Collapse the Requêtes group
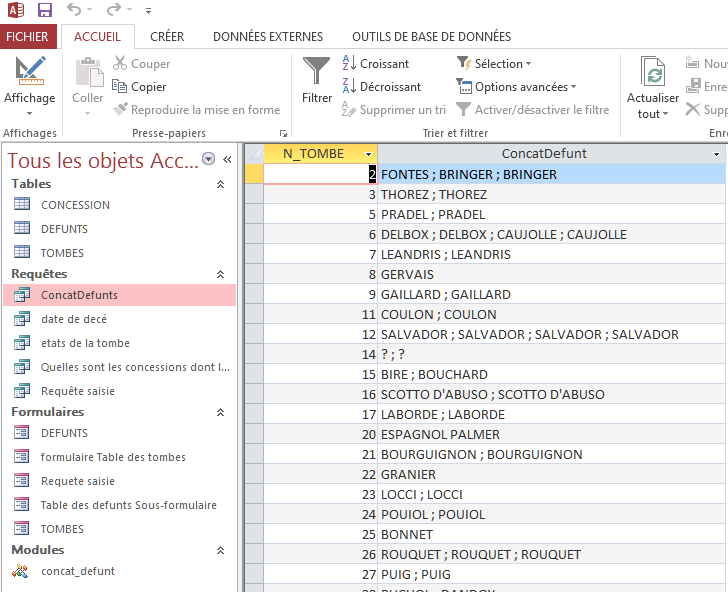The width and height of the screenshot is (728, 592). (x=221, y=274)
